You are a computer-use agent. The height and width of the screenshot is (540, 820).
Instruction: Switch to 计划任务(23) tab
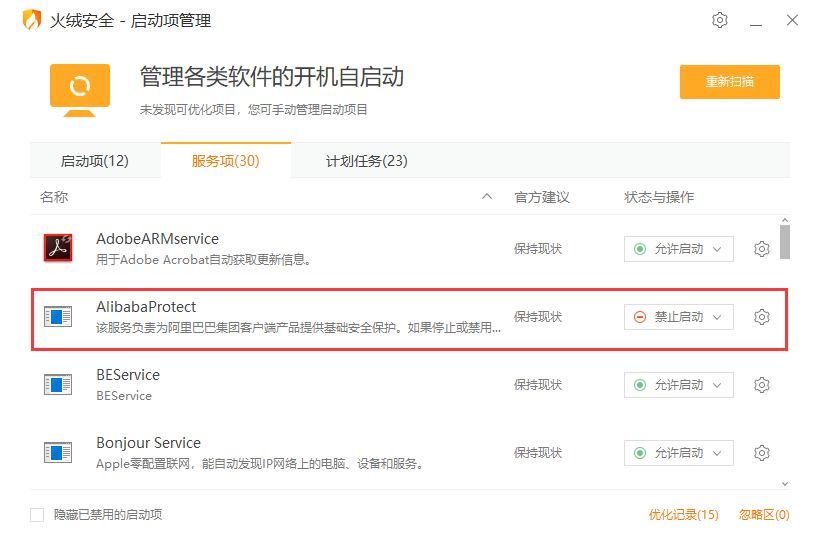point(366,161)
